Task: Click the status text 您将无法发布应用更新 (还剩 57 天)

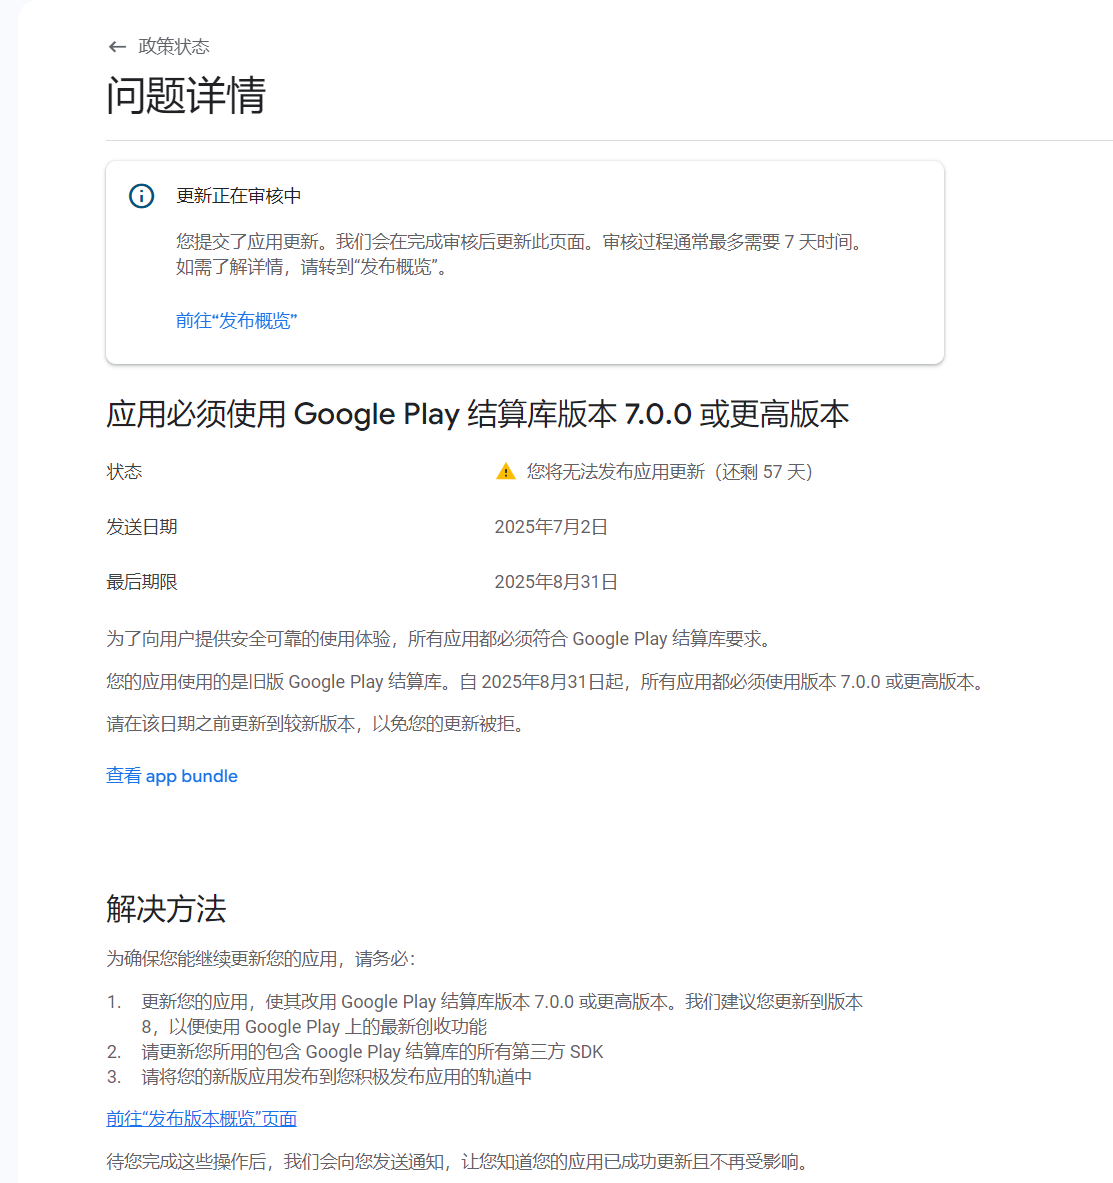Action: 669,472
